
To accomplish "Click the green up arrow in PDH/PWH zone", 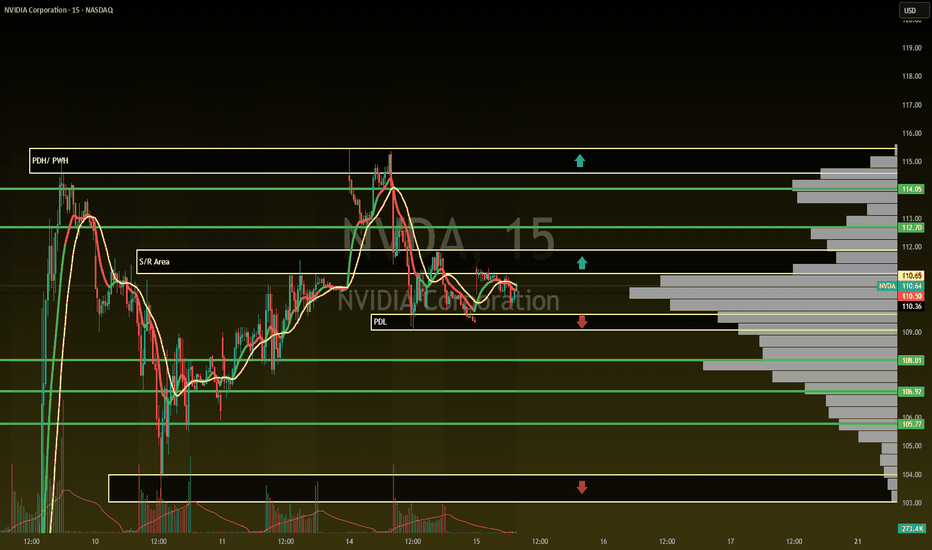I will pos(580,161).
